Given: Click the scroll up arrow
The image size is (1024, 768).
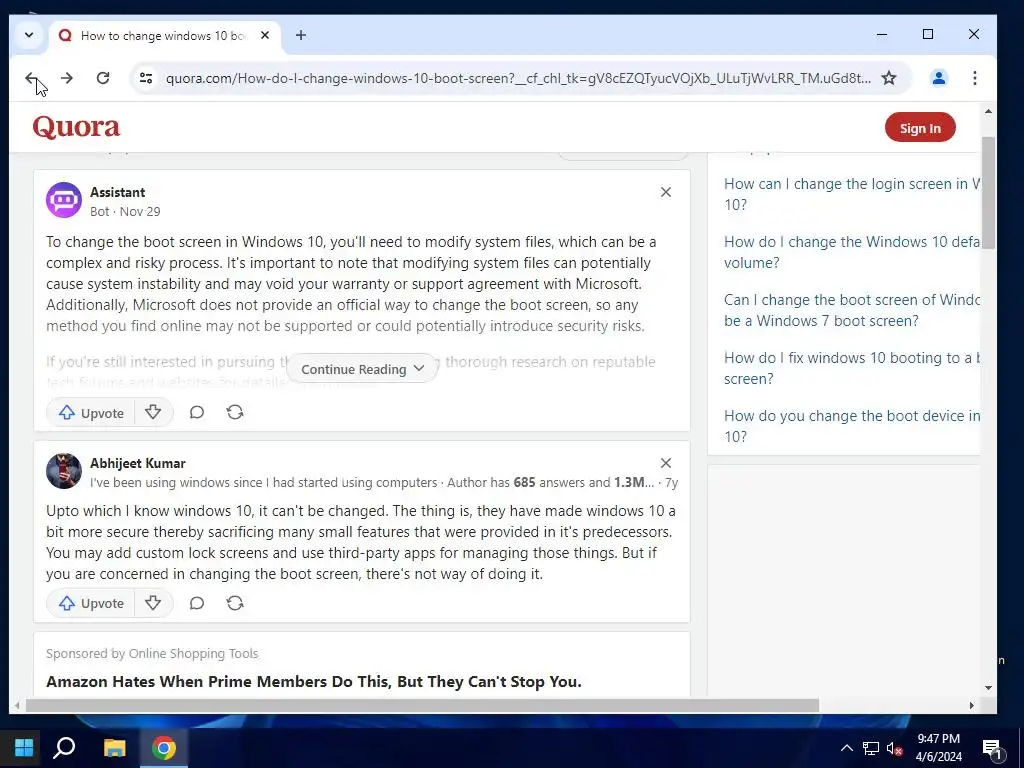Looking at the screenshot, I should coord(988,112).
